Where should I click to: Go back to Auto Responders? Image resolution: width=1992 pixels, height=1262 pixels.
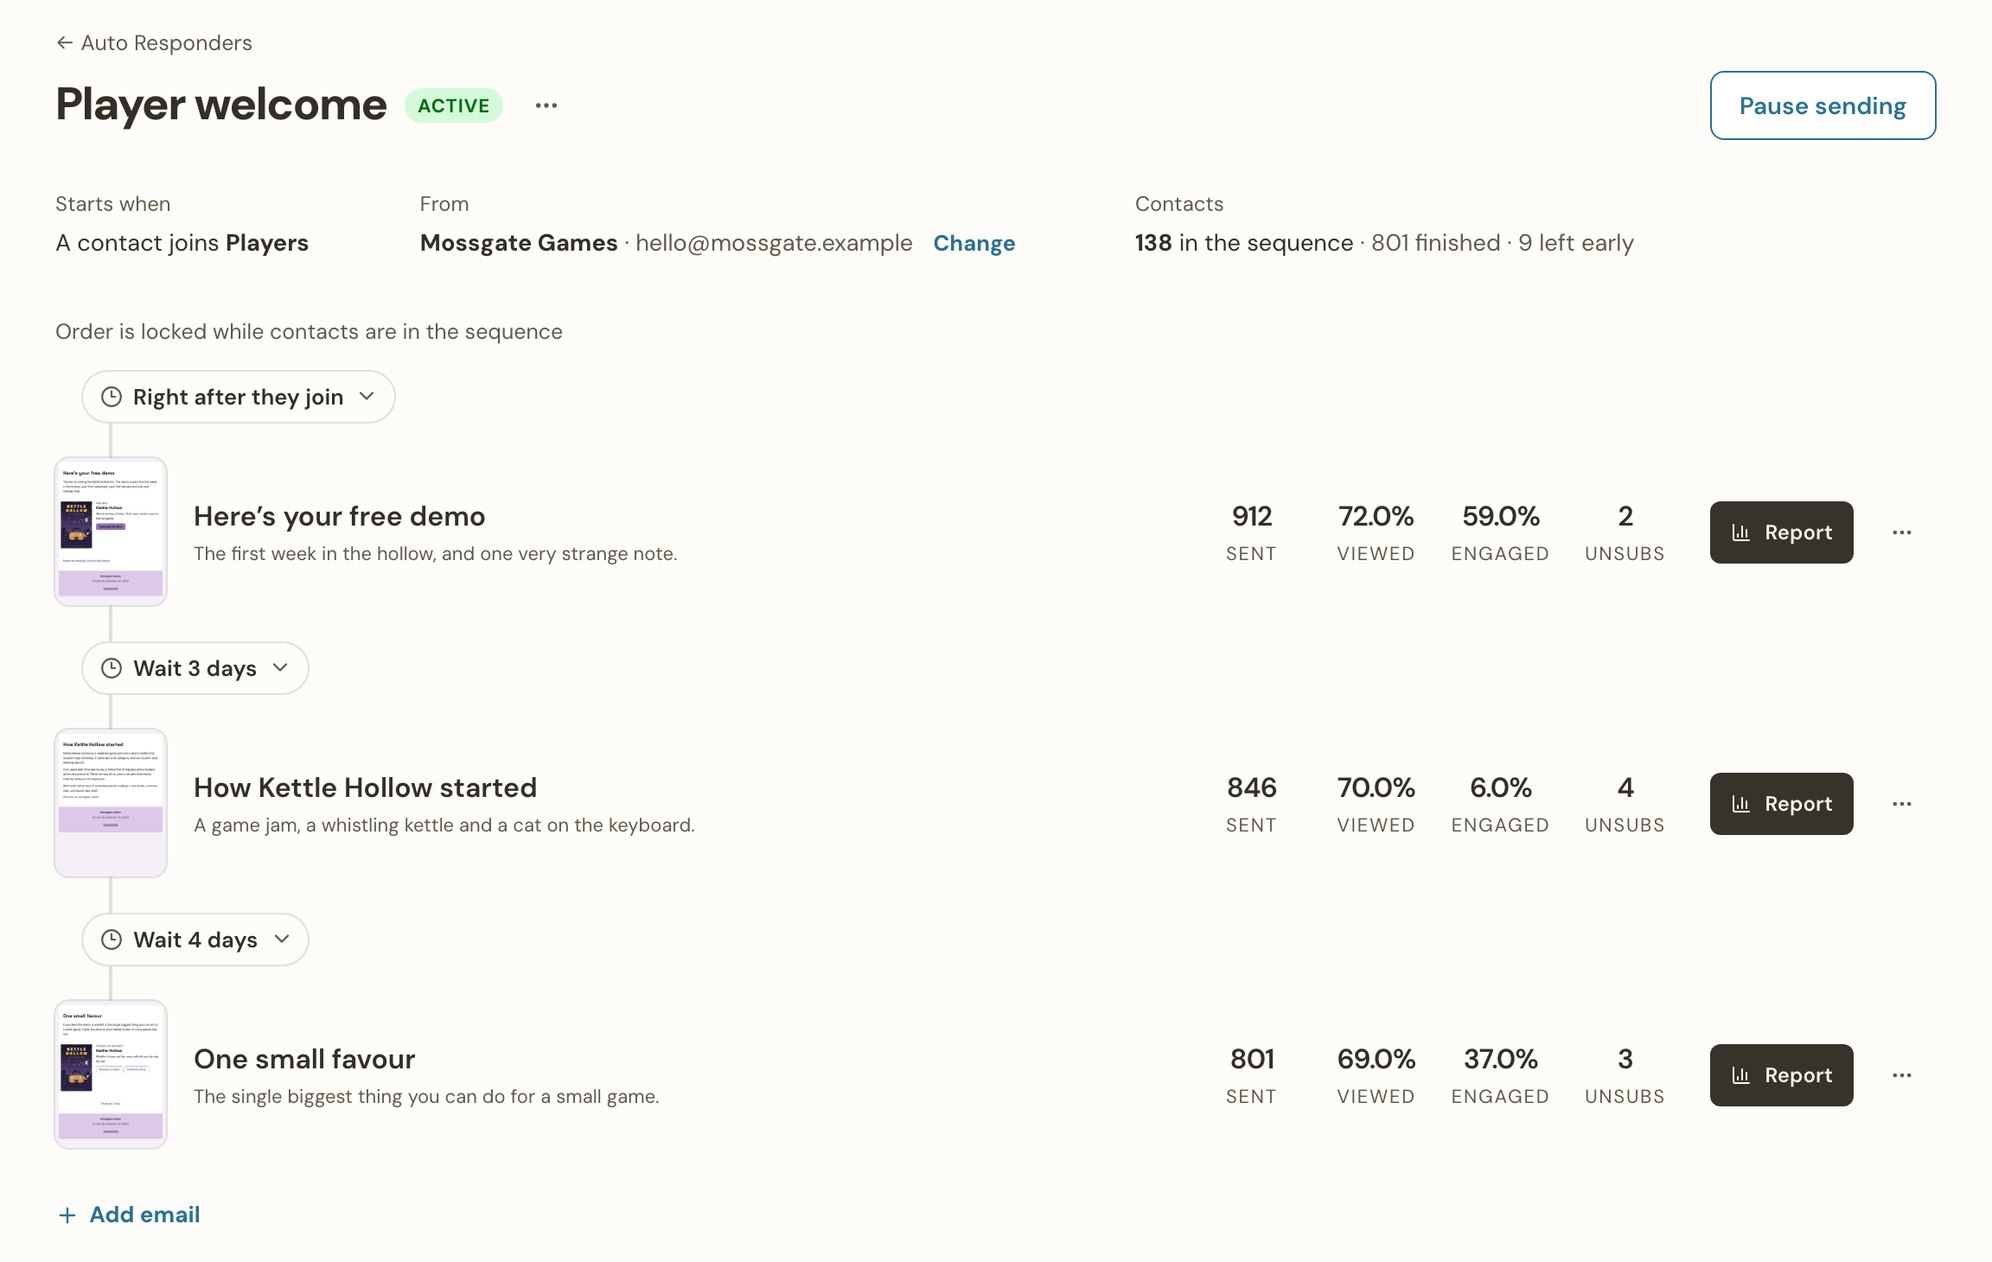tap(154, 43)
